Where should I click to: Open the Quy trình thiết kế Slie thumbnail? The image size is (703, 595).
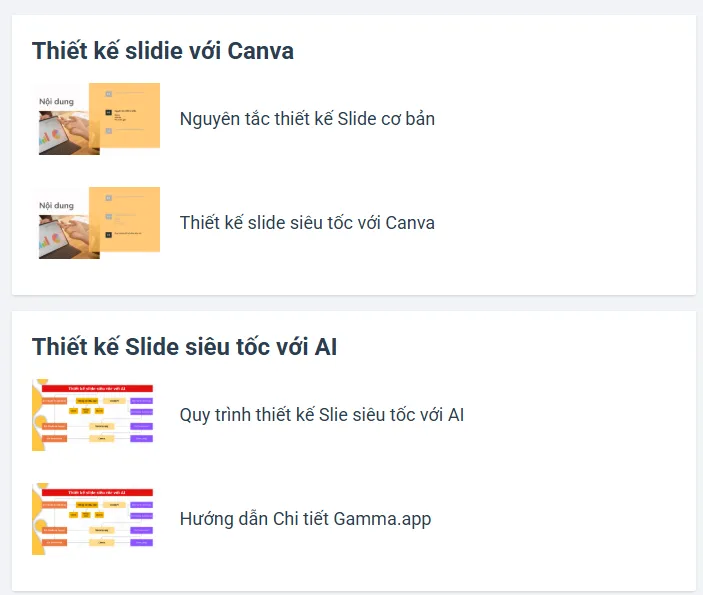click(93, 415)
